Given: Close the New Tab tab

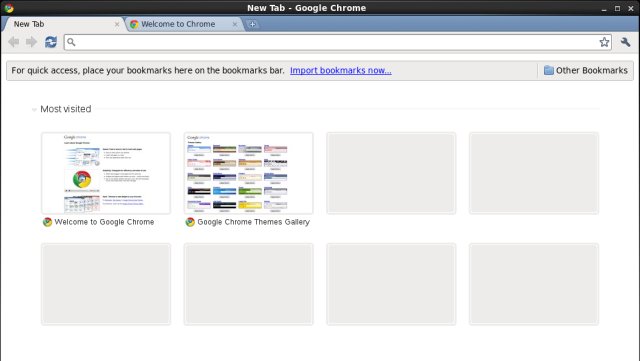Looking at the screenshot, I should click(117, 24).
